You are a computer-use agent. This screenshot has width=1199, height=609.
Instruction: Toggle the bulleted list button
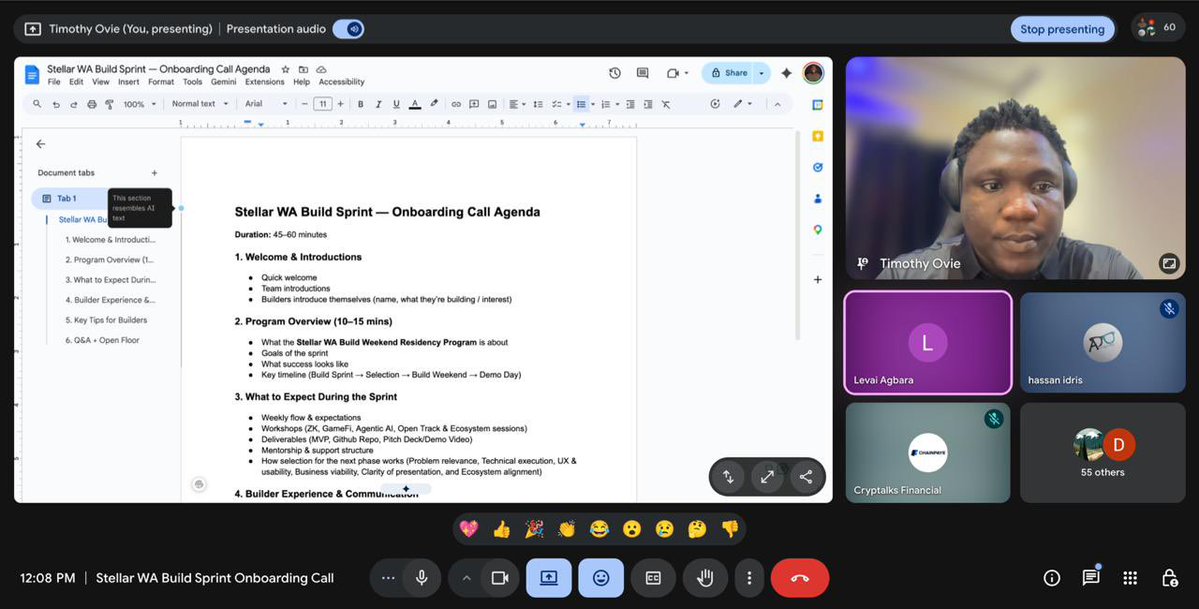click(x=581, y=104)
